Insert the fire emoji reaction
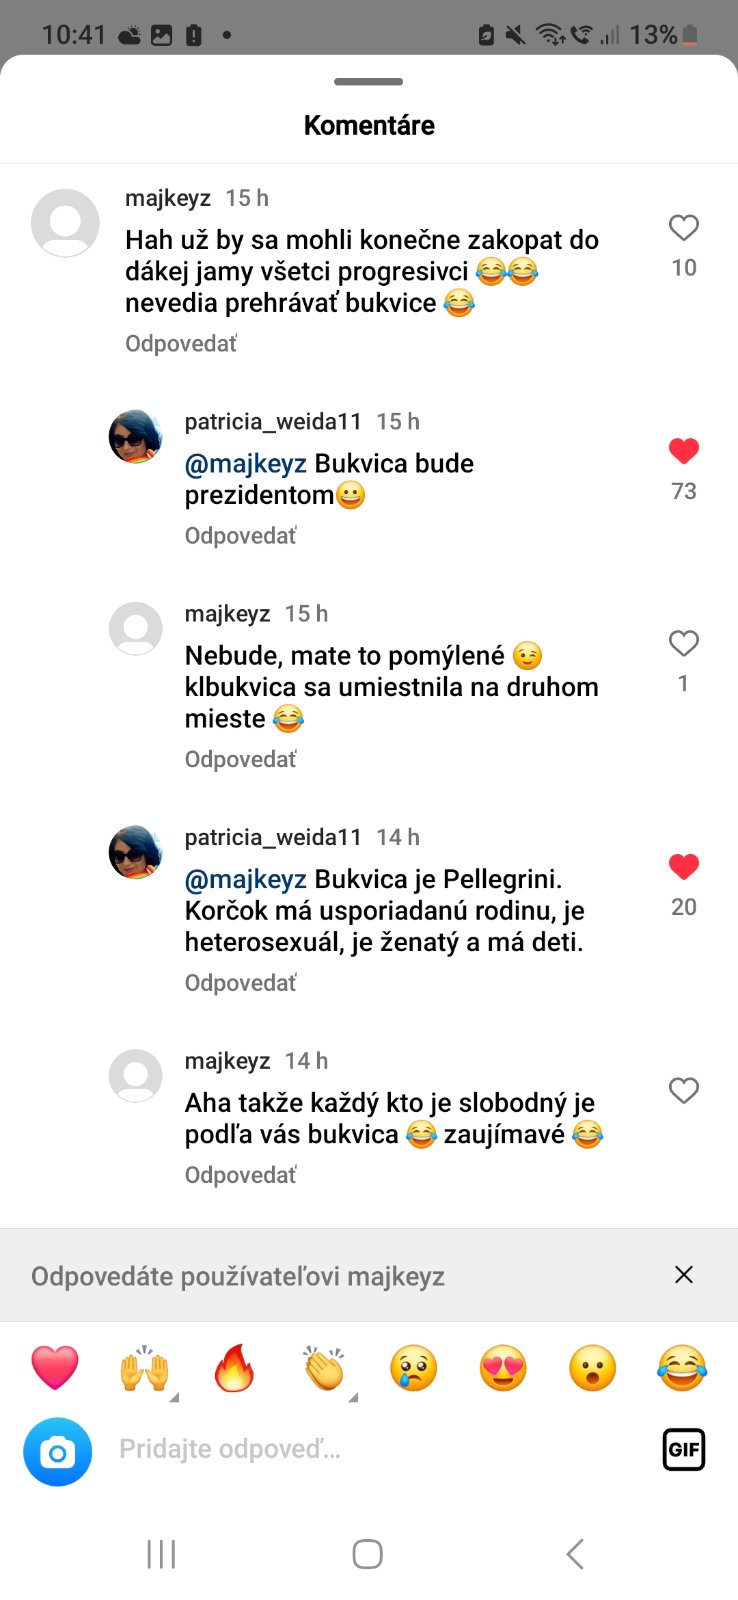This screenshot has width=738, height=1600. pos(234,1367)
